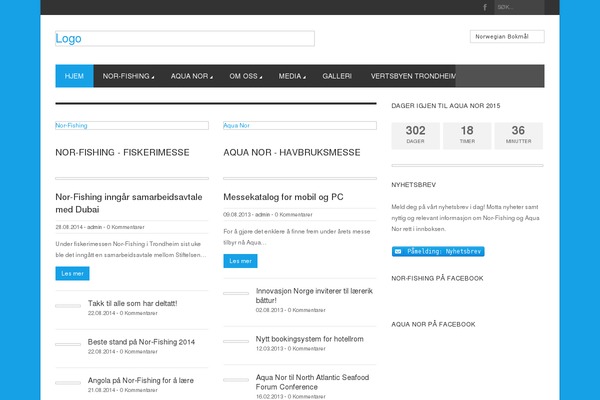Open article about samarbeidsavtale med Dubai
The height and width of the screenshot is (400, 600).
coord(129,203)
